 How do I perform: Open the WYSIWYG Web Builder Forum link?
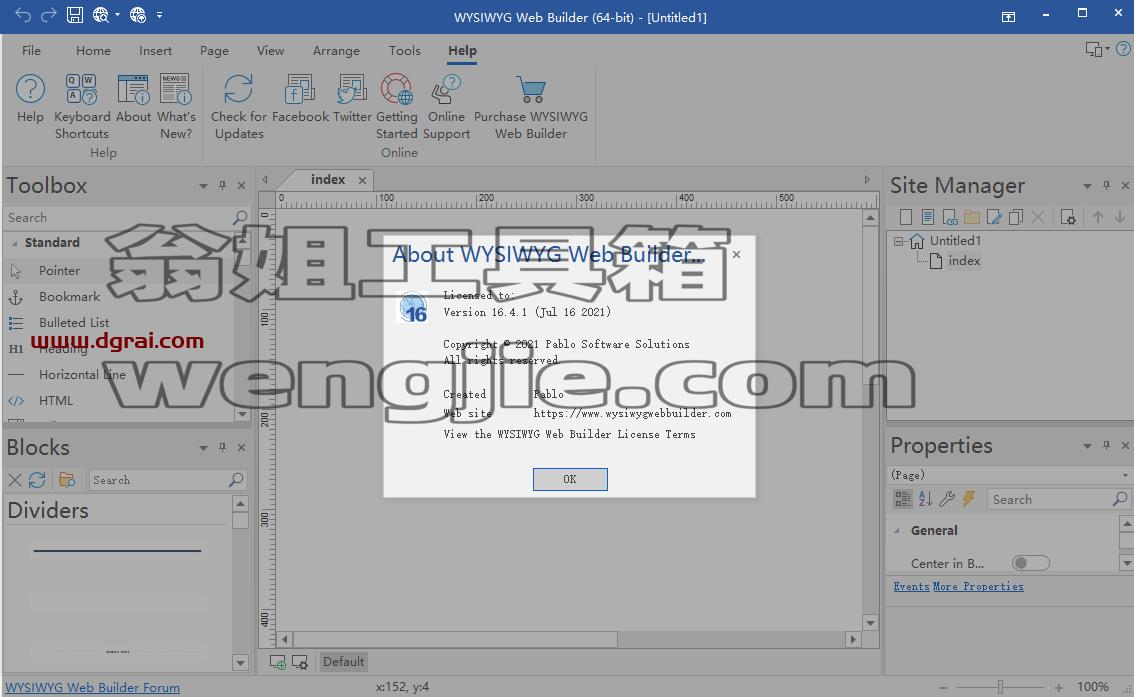pyautogui.click(x=93, y=688)
